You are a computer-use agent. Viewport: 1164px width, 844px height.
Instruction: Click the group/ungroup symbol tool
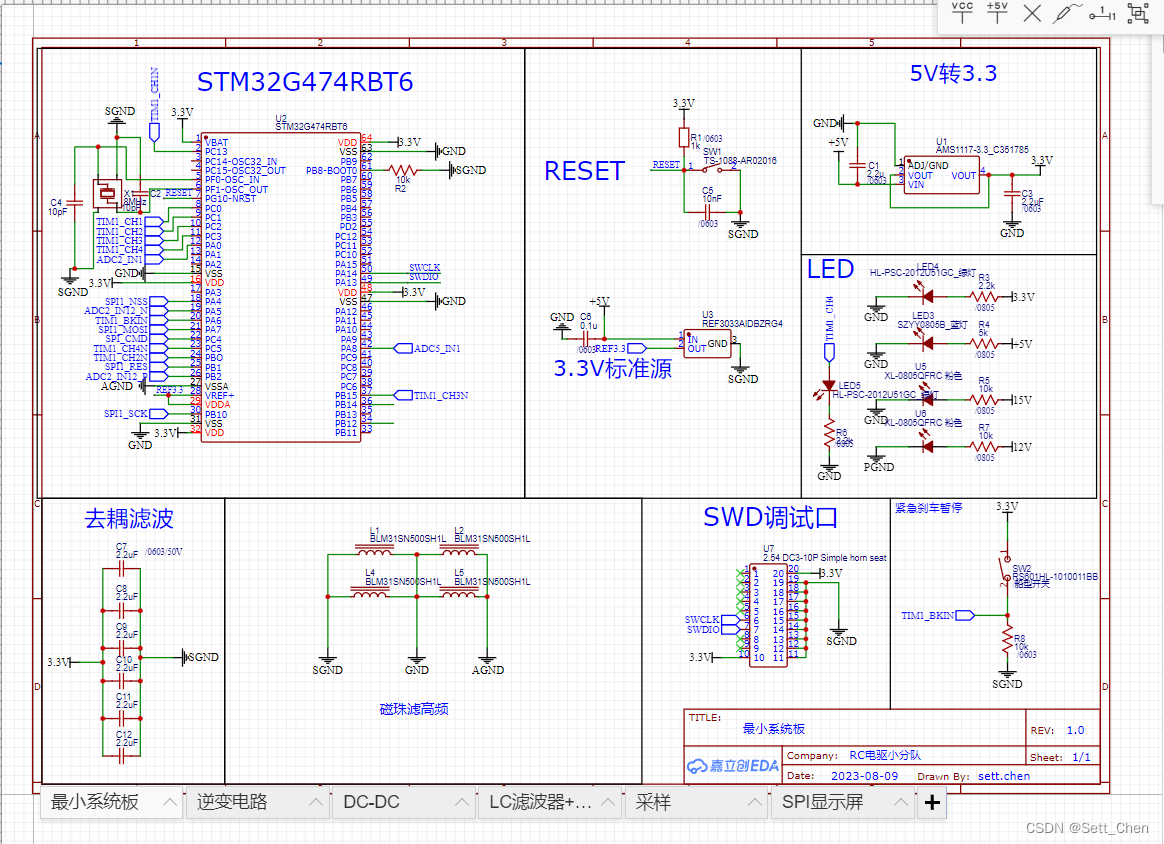point(1137,13)
